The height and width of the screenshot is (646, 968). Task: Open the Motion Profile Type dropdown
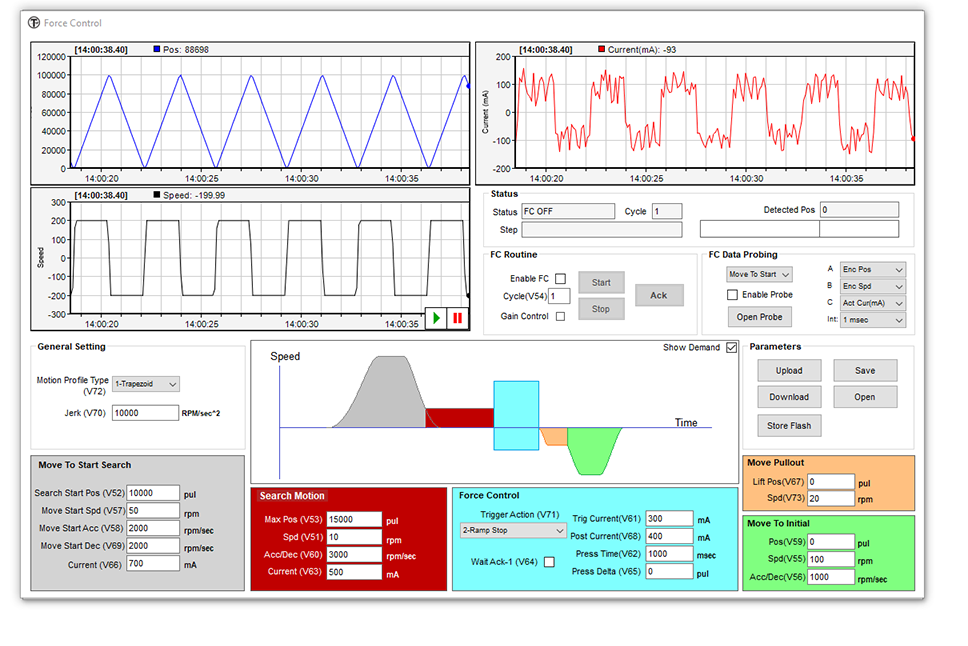tap(145, 384)
